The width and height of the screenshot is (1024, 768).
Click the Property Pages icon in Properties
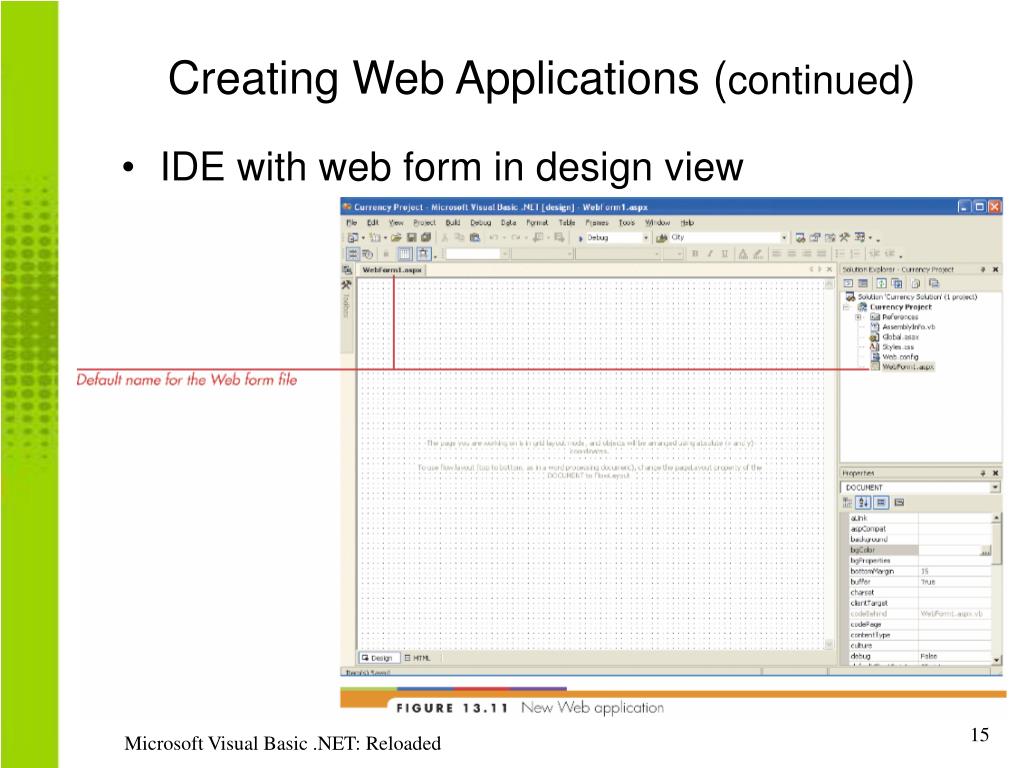point(899,502)
